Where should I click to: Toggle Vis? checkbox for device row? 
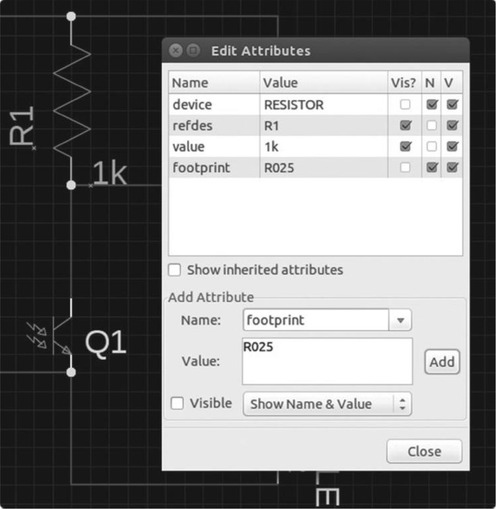[x=405, y=105]
